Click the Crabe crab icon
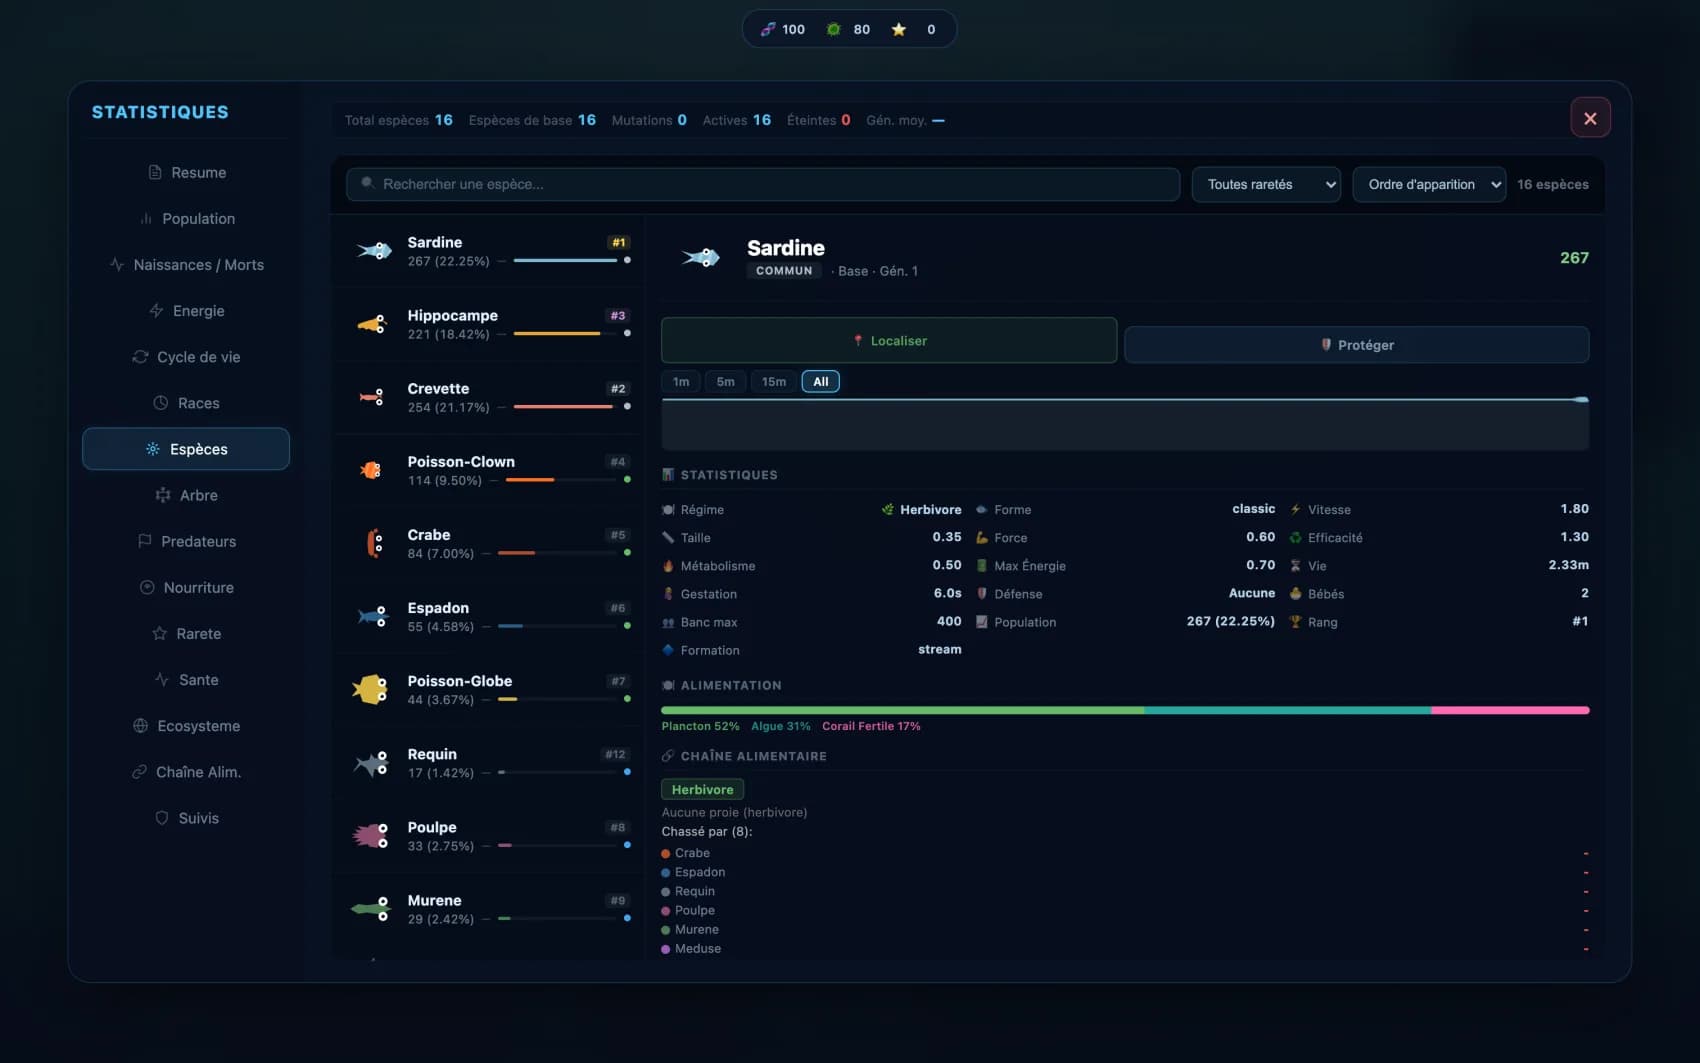1700x1063 pixels. [x=374, y=543]
